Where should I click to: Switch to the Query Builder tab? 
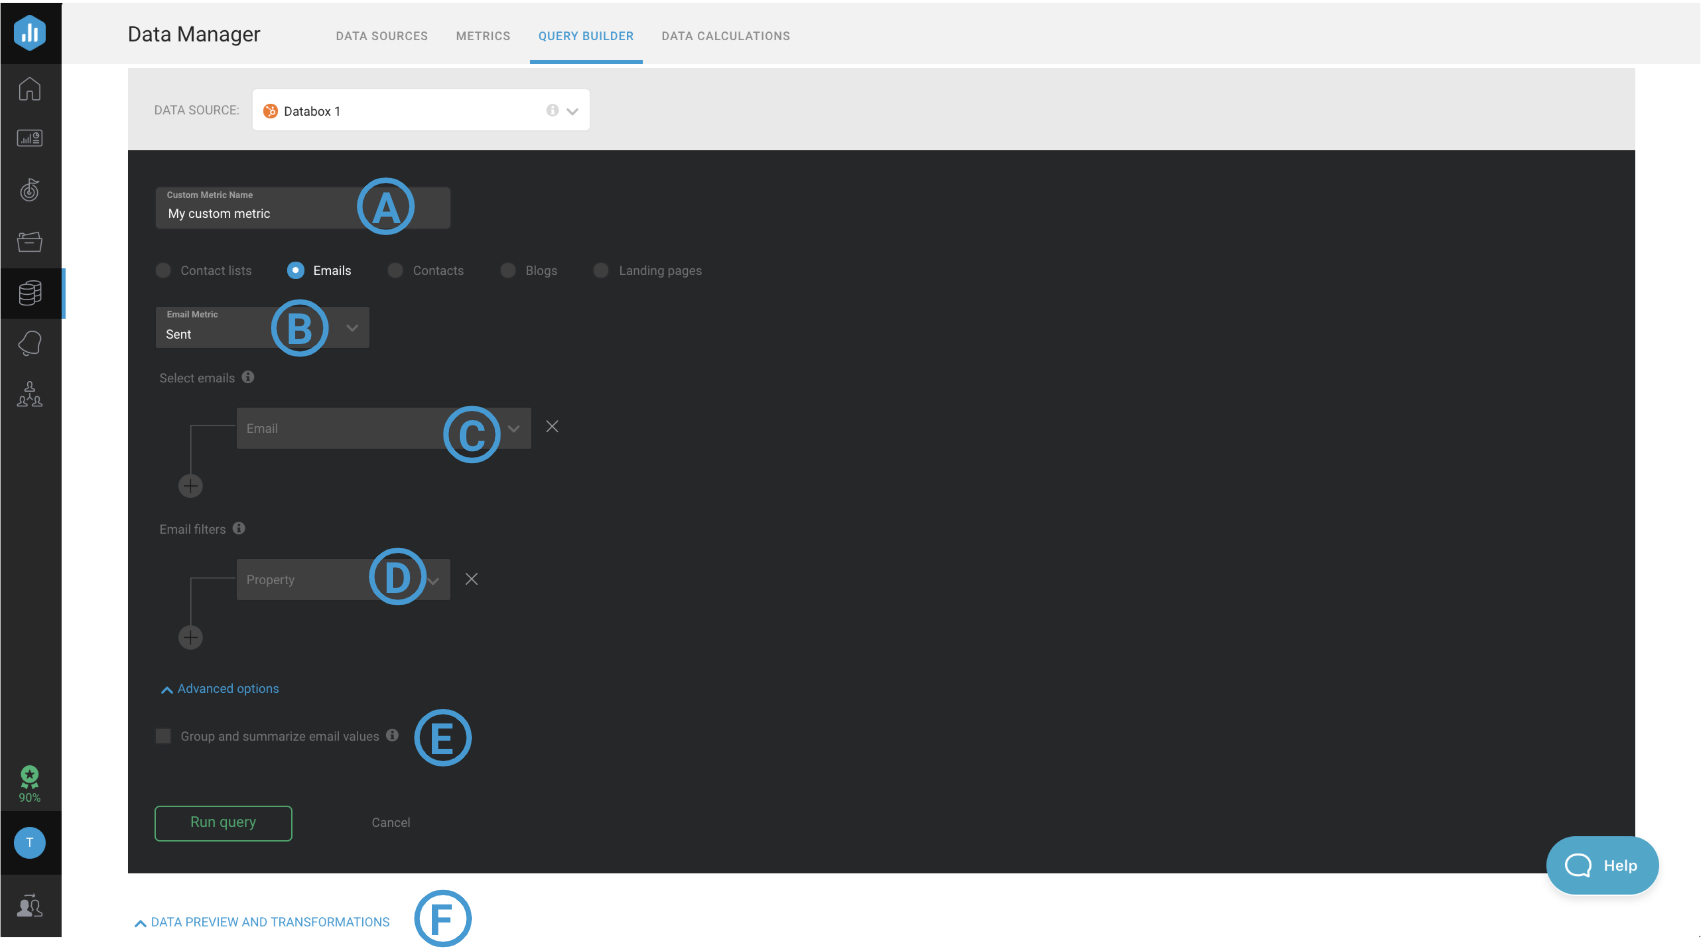coord(586,36)
